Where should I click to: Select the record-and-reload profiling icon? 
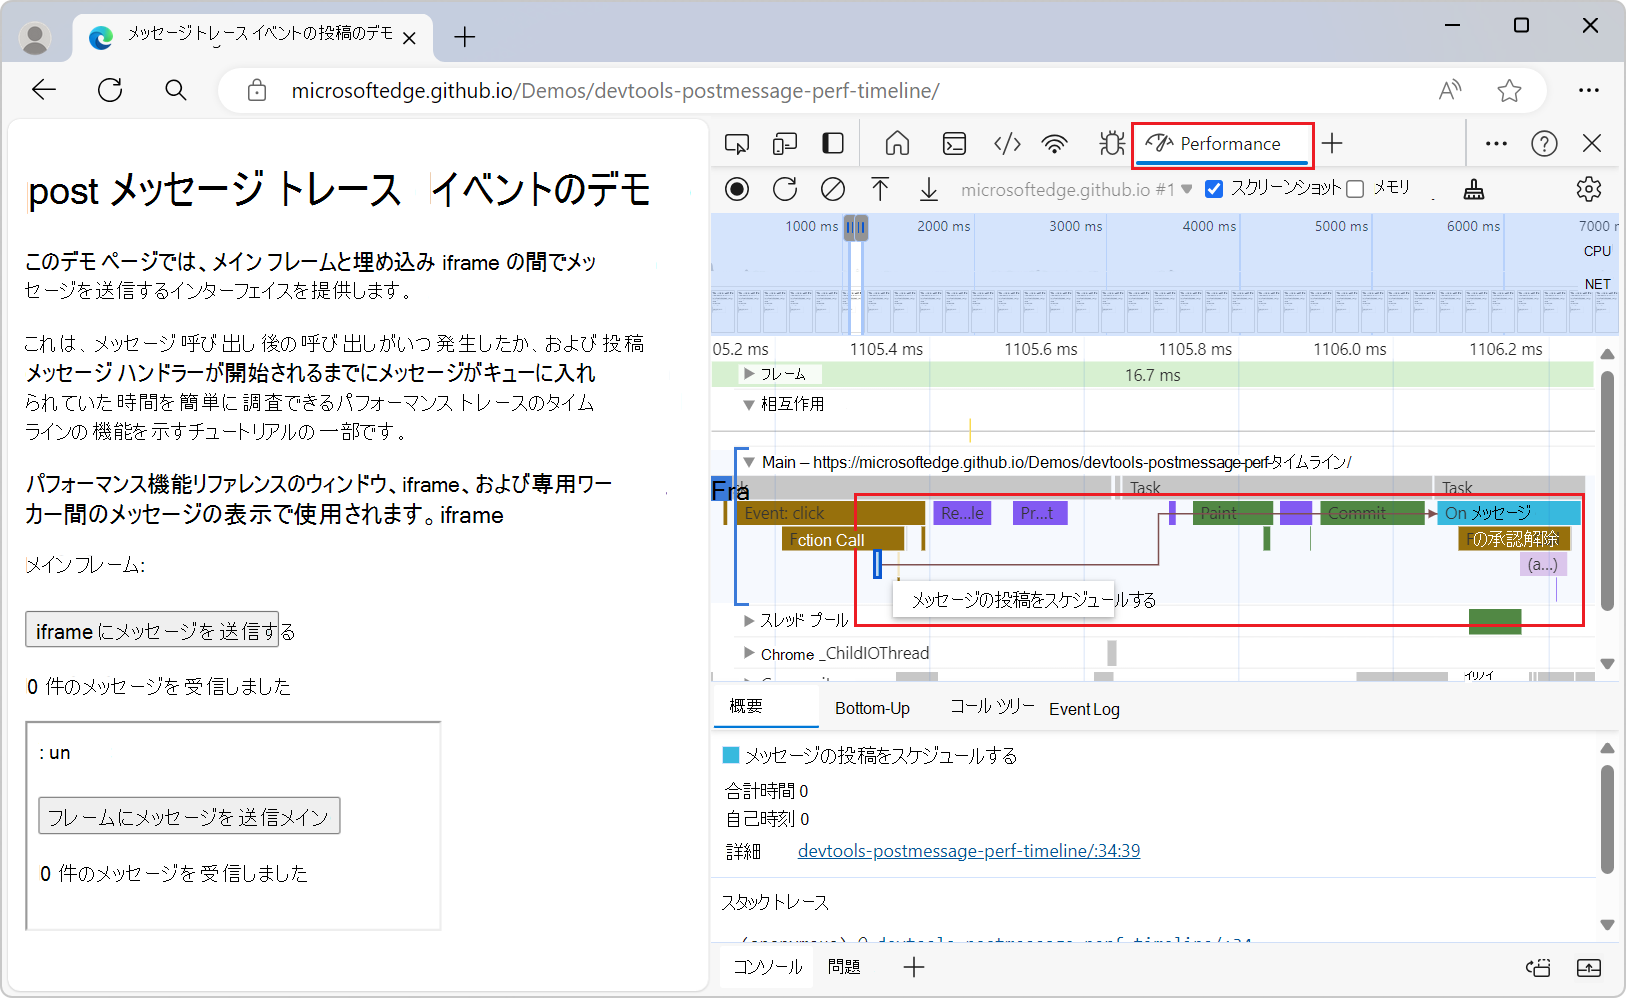(x=785, y=189)
